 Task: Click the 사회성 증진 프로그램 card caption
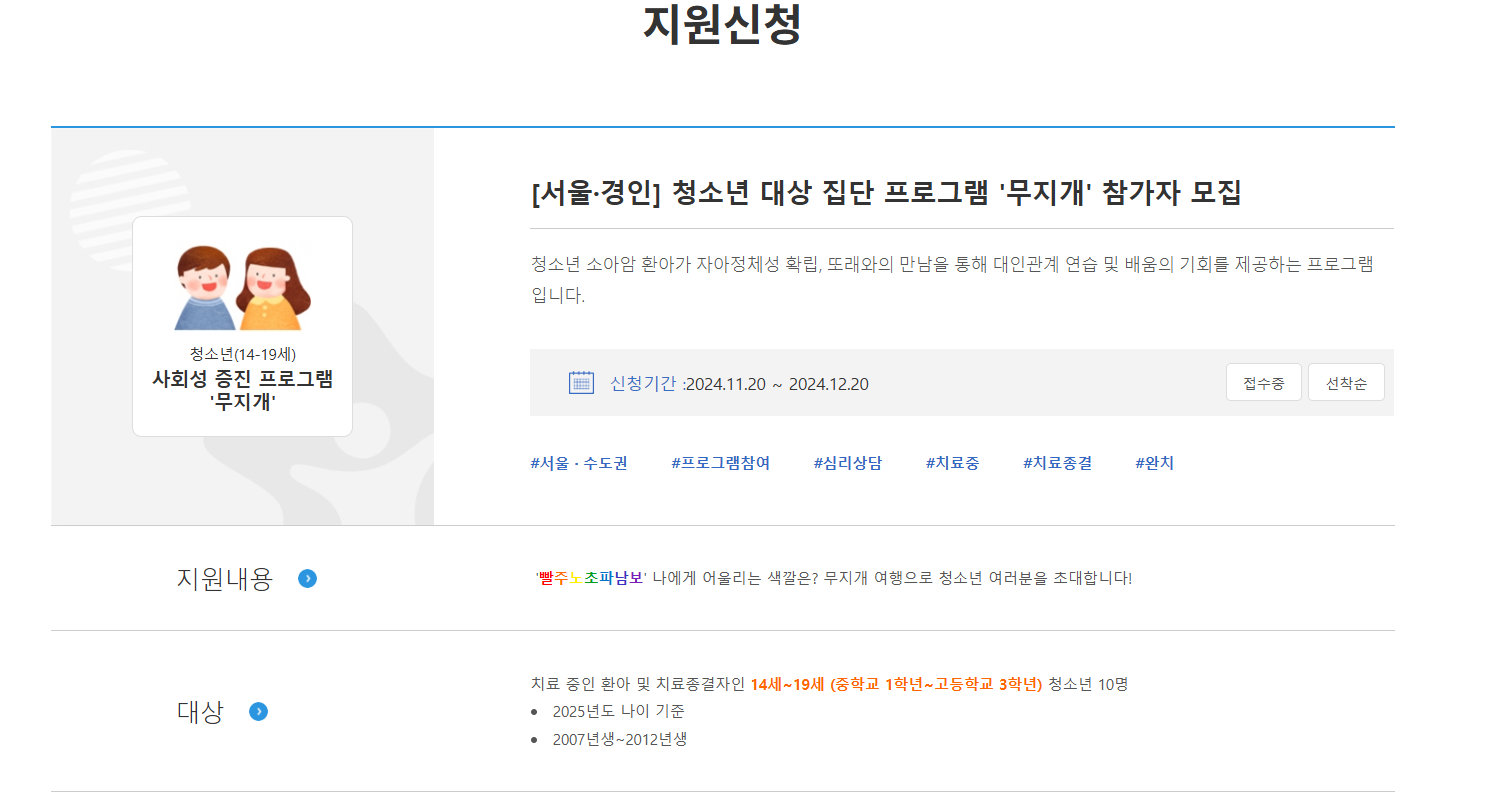pos(242,380)
